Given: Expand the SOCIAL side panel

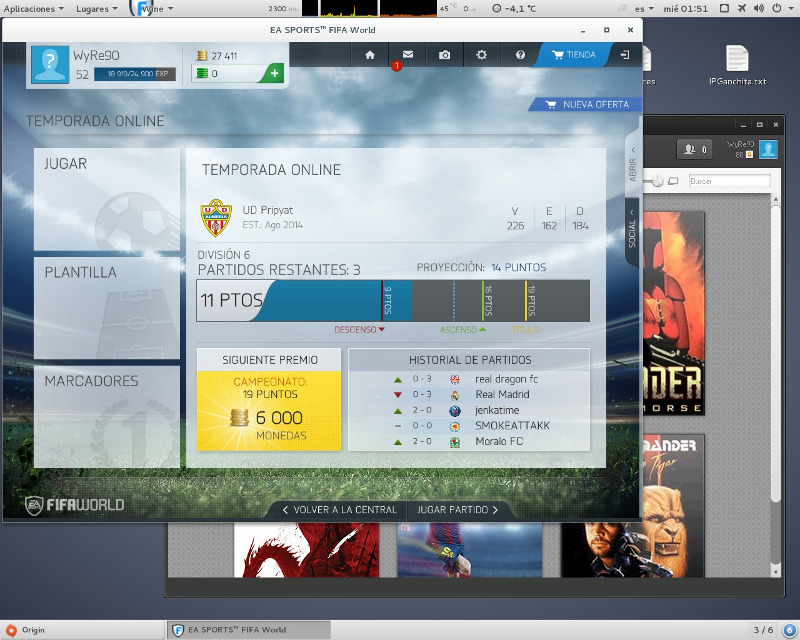Looking at the screenshot, I should point(633,230).
